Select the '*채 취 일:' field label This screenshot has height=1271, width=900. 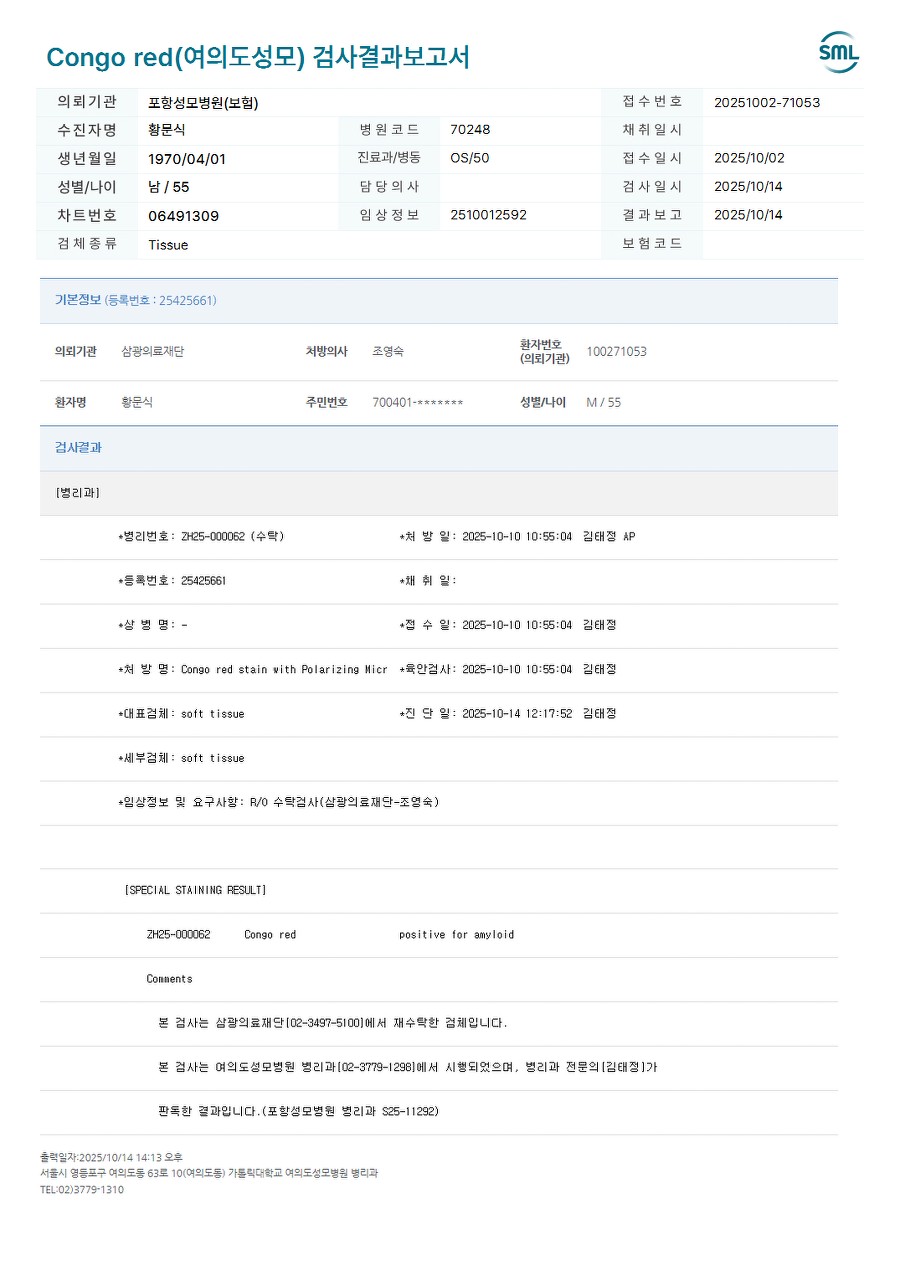tap(428, 581)
